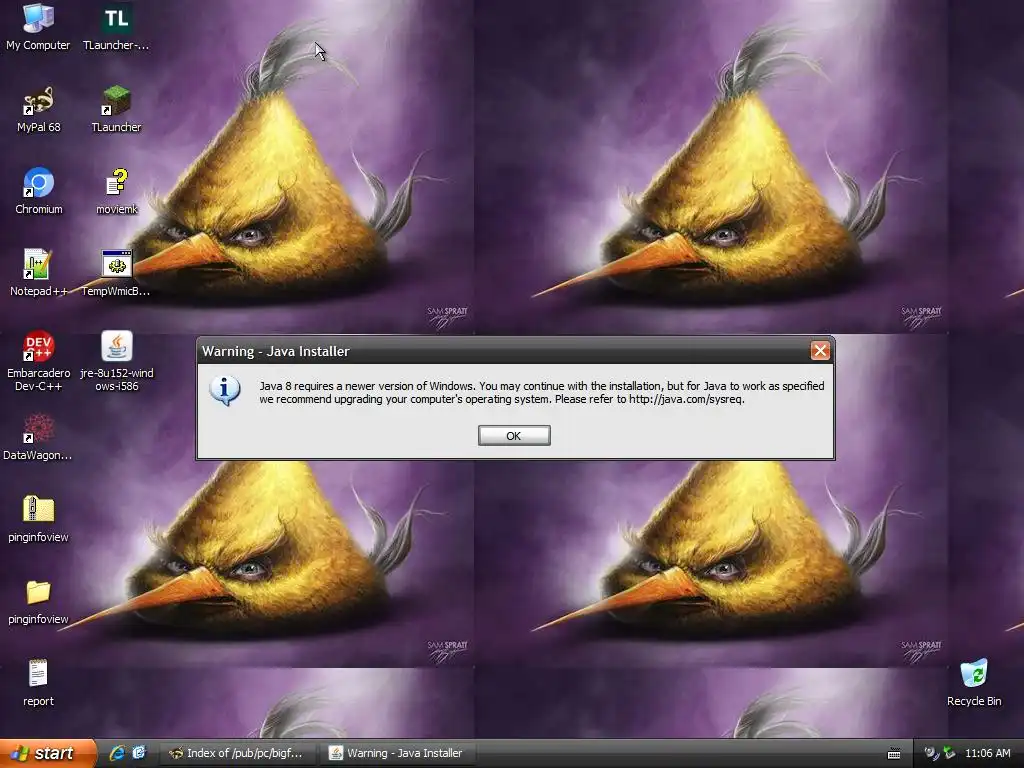The height and width of the screenshot is (768, 1024).
Task: Select the moviemk help file icon
Action: click(117, 191)
